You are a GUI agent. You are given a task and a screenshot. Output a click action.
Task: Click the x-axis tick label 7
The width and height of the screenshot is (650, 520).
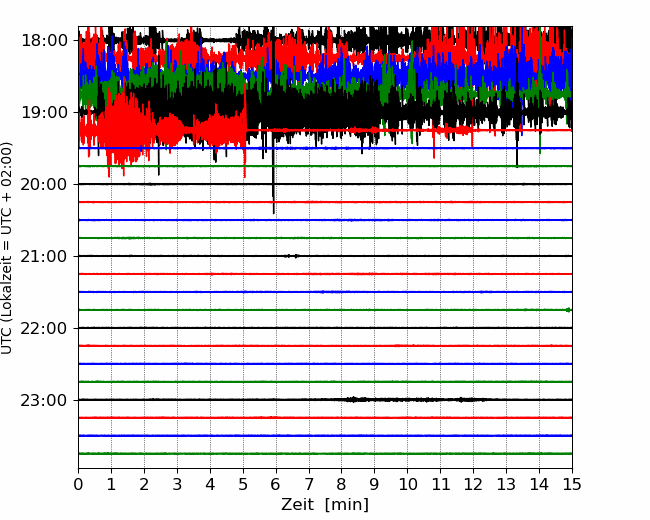pyautogui.click(x=309, y=484)
